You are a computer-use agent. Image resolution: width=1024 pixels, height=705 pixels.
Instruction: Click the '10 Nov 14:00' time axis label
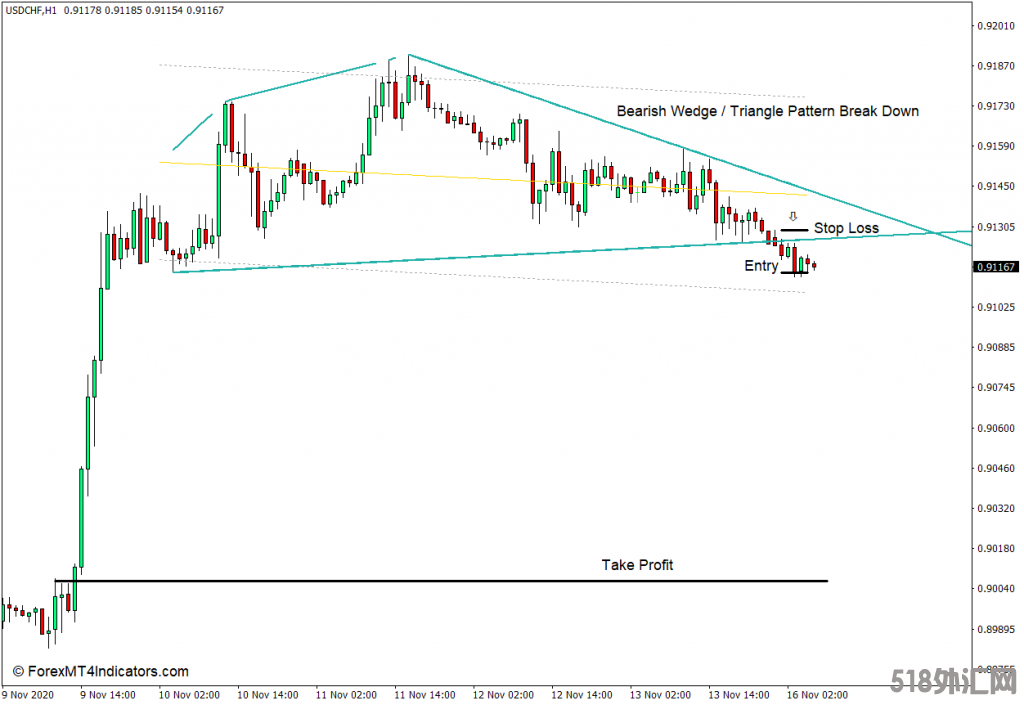click(x=268, y=695)
